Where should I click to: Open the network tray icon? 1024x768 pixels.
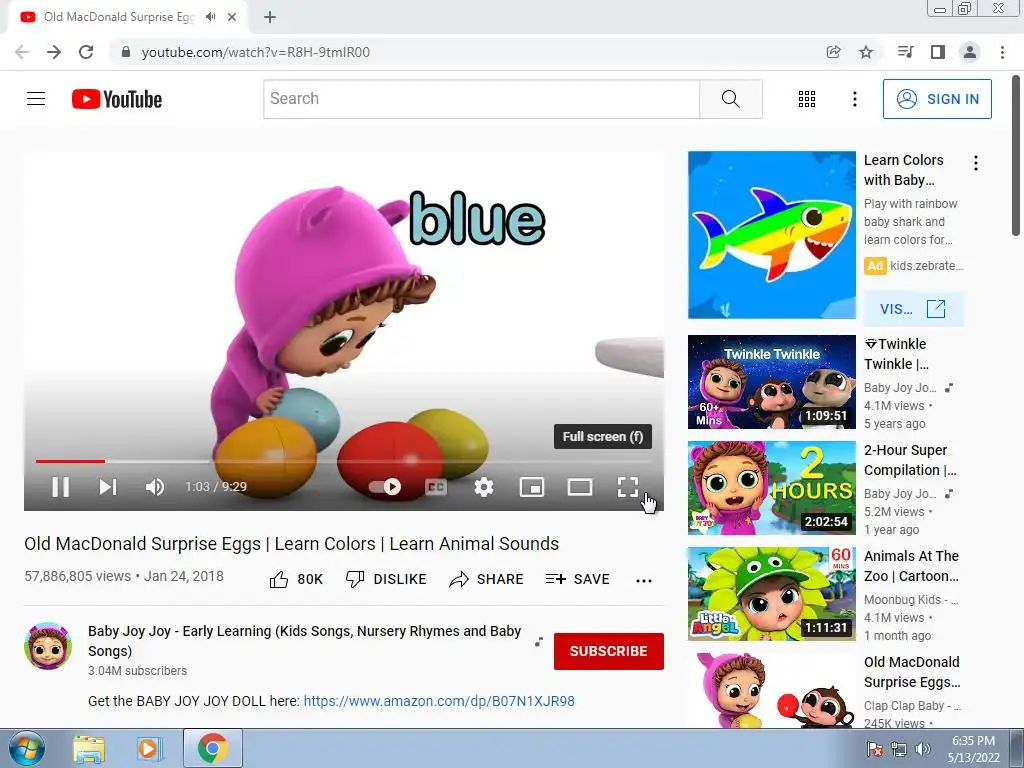(899, 749)
